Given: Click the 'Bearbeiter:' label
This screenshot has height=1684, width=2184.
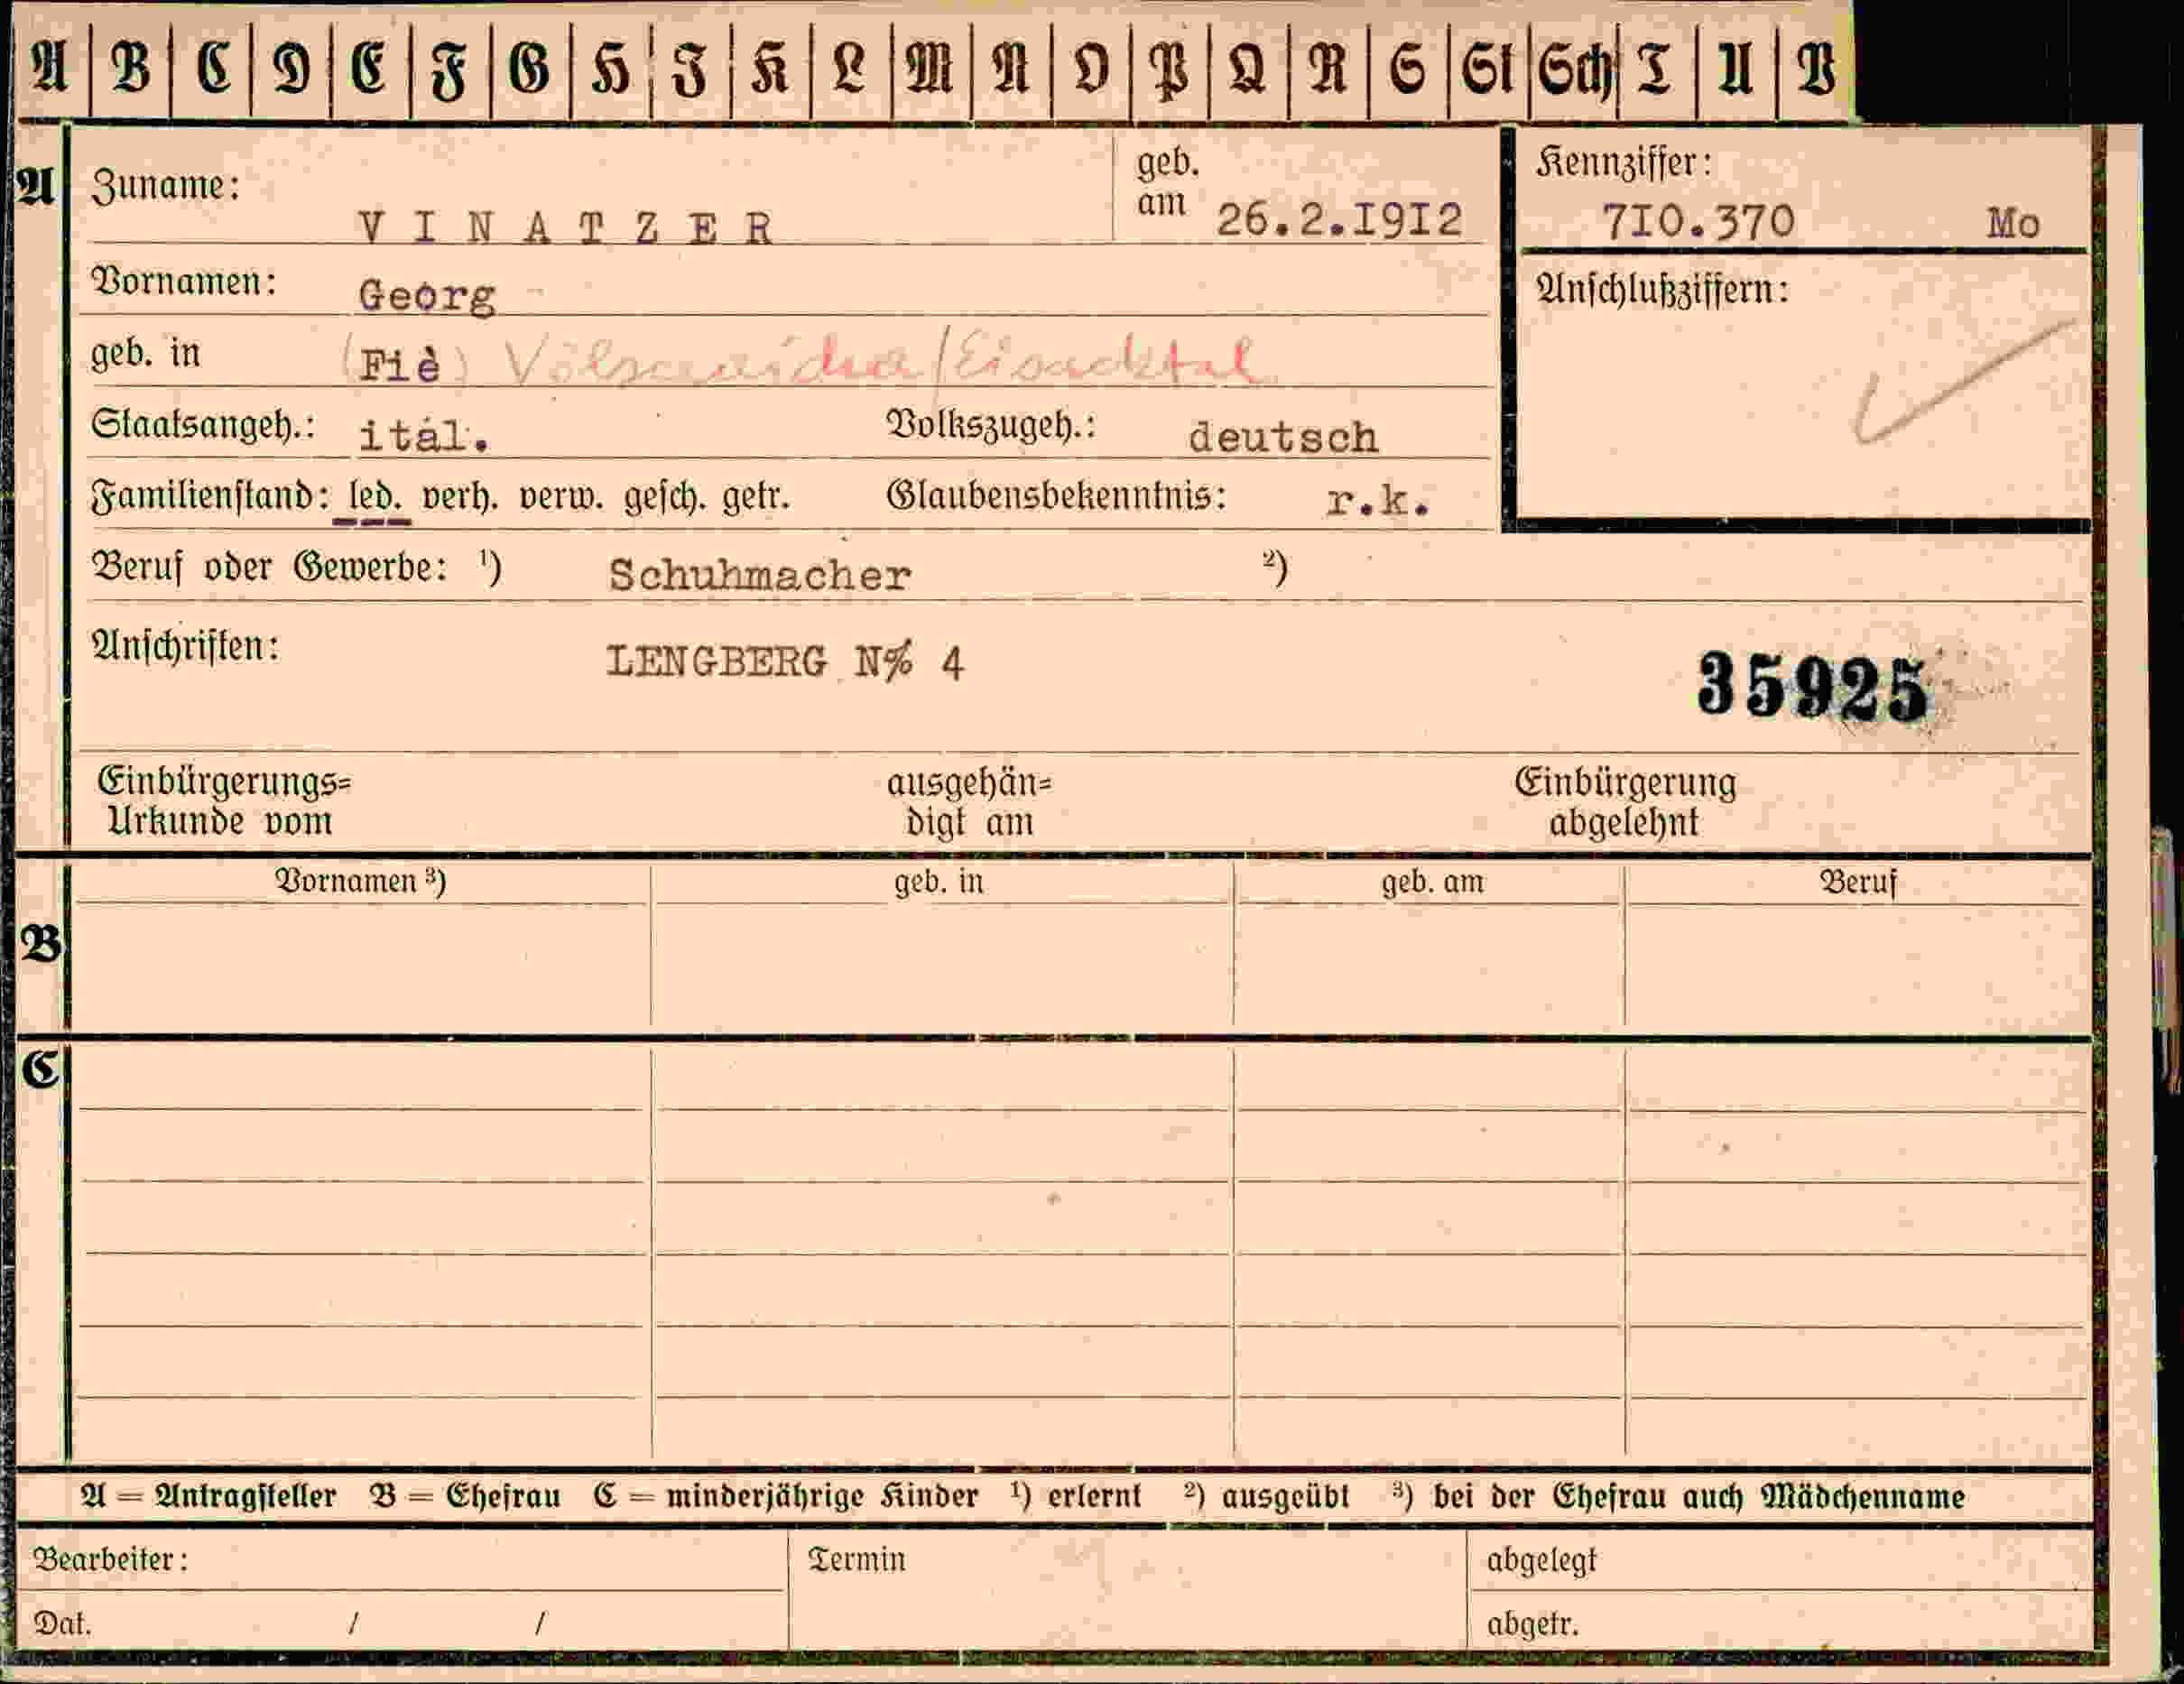Looking at the screenshot, I should click(x=111, y=1560).
